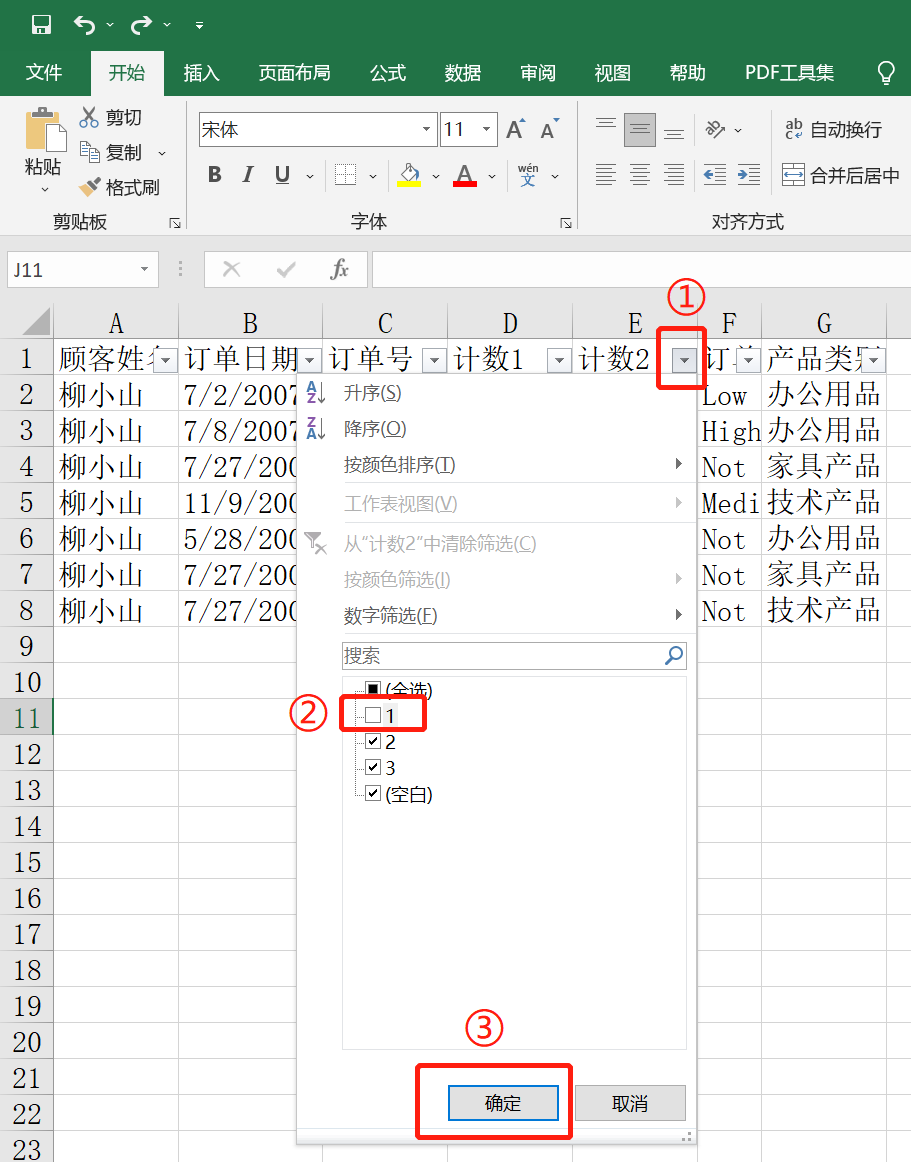
Task: Click Align Right icon
Action: click(x=674, y=175)
